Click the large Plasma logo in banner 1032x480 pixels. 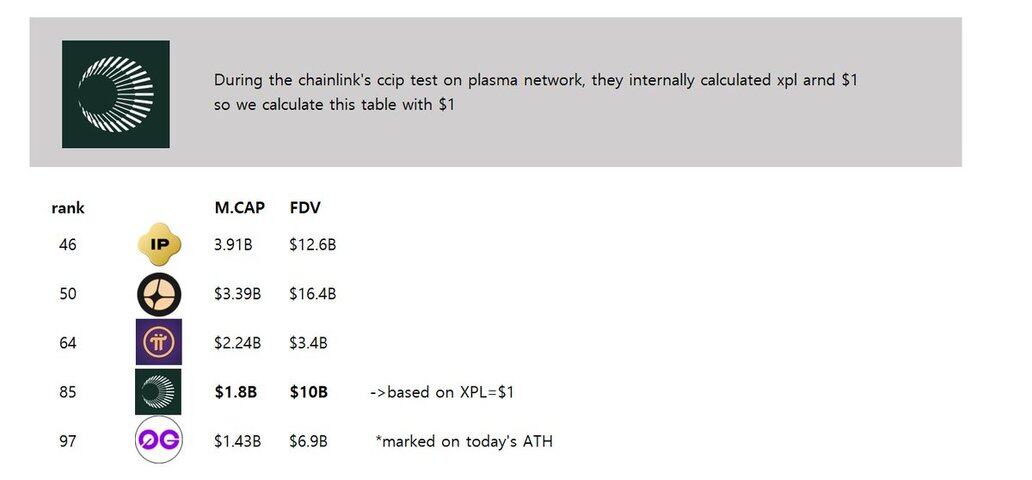(116, 94)
